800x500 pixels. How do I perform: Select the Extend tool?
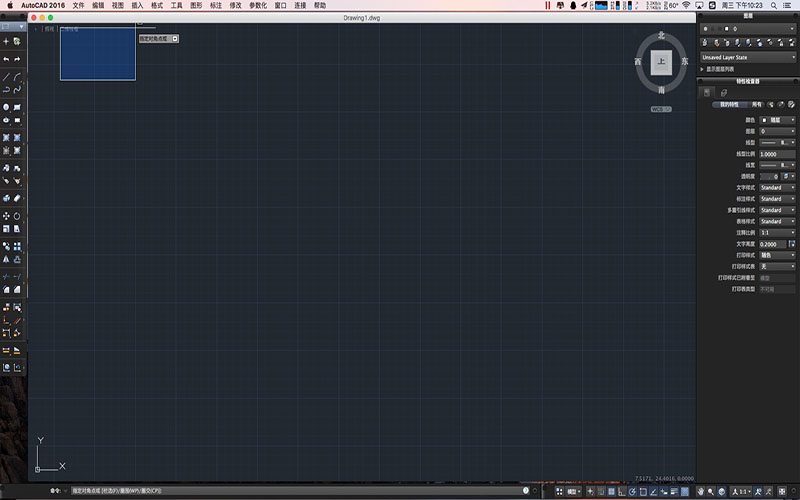[17, 276]
